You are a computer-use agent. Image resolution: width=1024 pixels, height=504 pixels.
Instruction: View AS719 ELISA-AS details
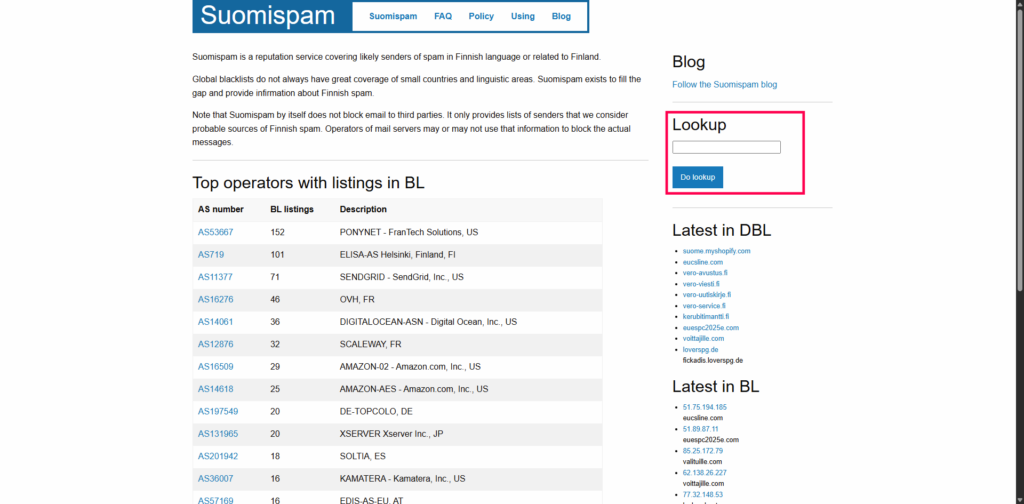click(211, 255)
